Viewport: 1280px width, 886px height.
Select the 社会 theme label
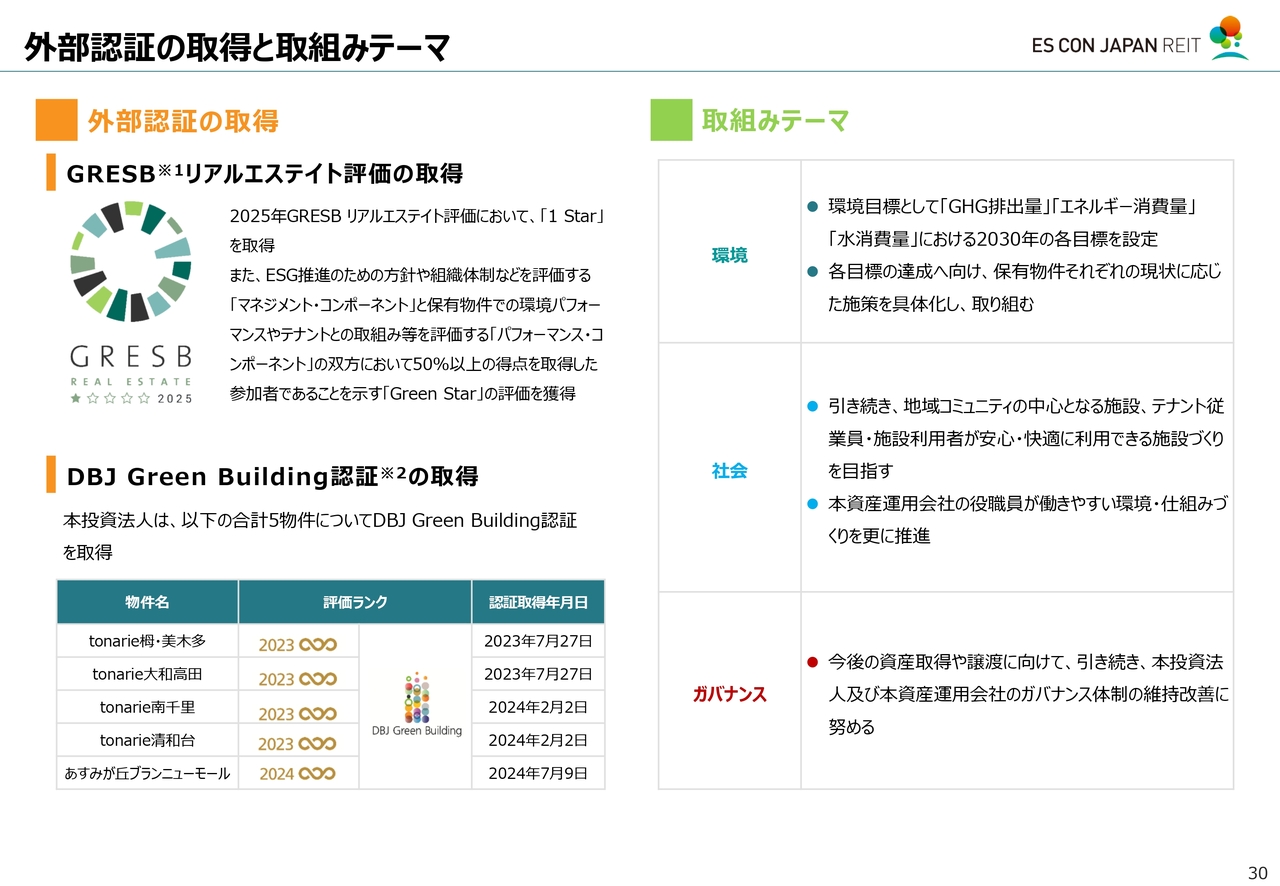(729, 470)
